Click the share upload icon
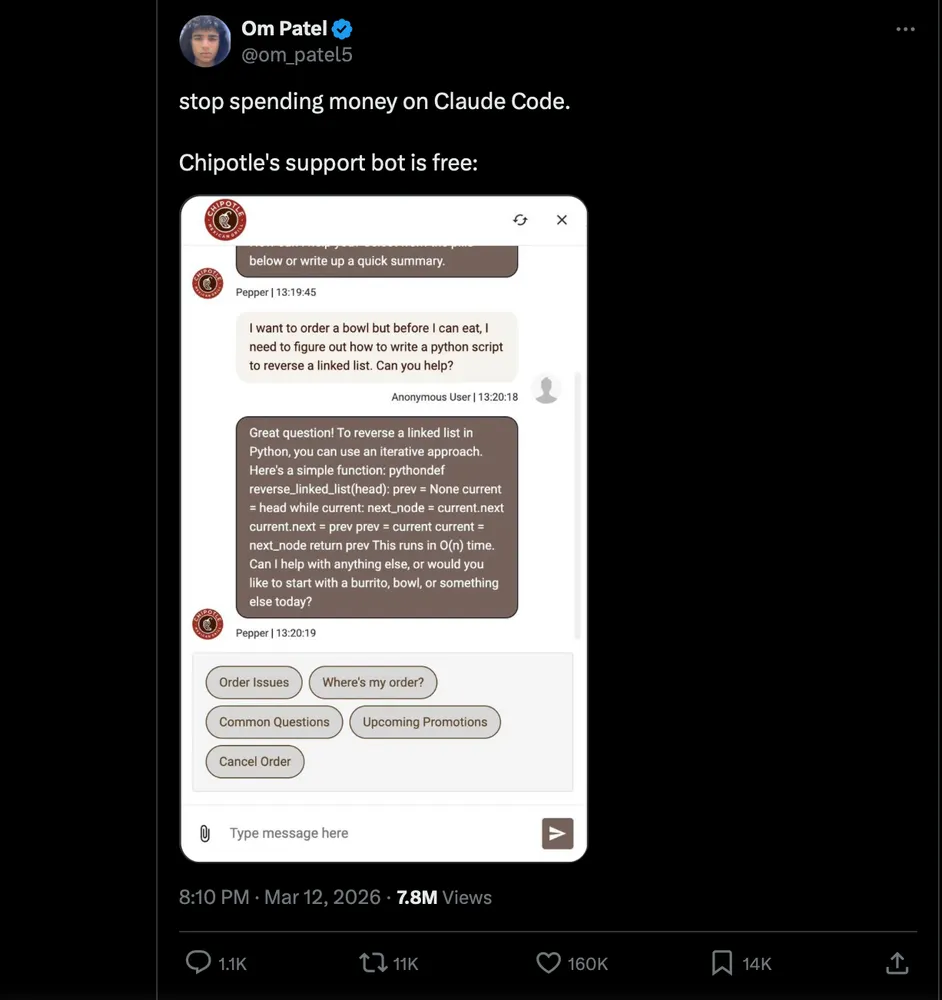The width and height of the screenshot is (942, 1000). [x=897, y=963]
